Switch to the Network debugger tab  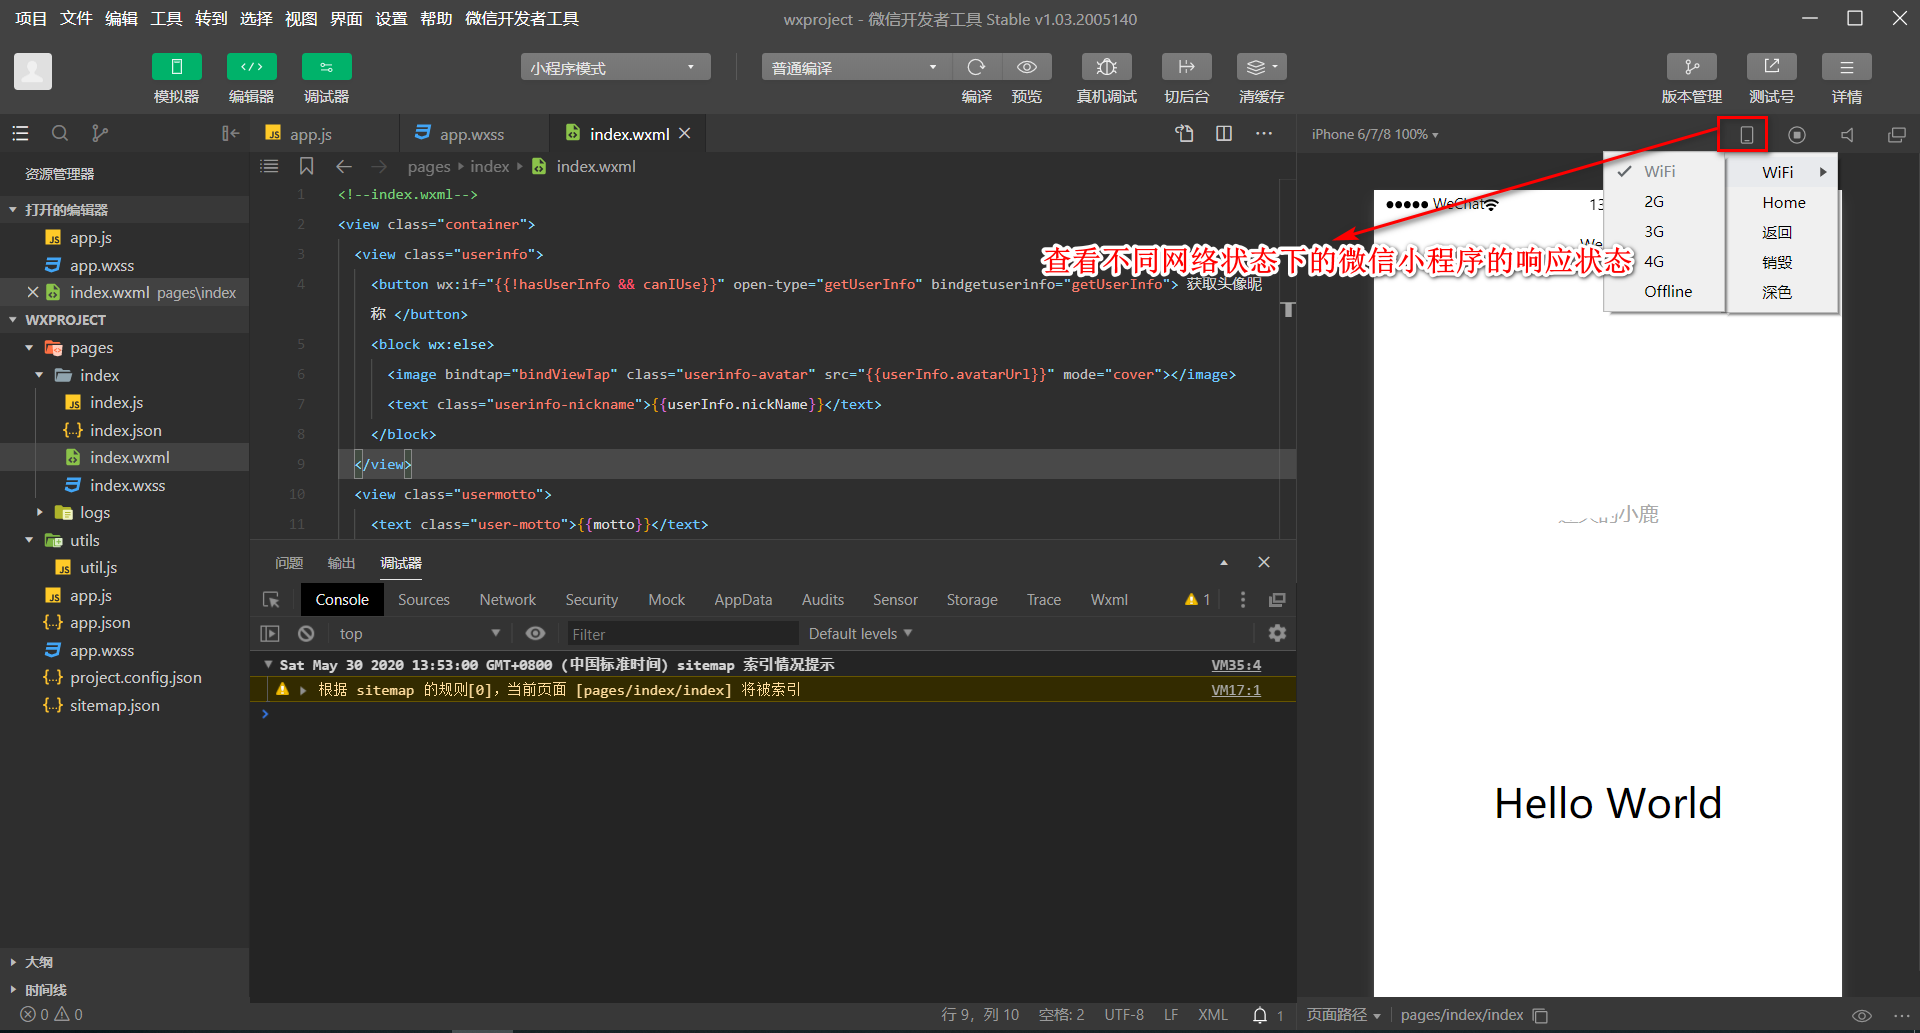(507, 599)
